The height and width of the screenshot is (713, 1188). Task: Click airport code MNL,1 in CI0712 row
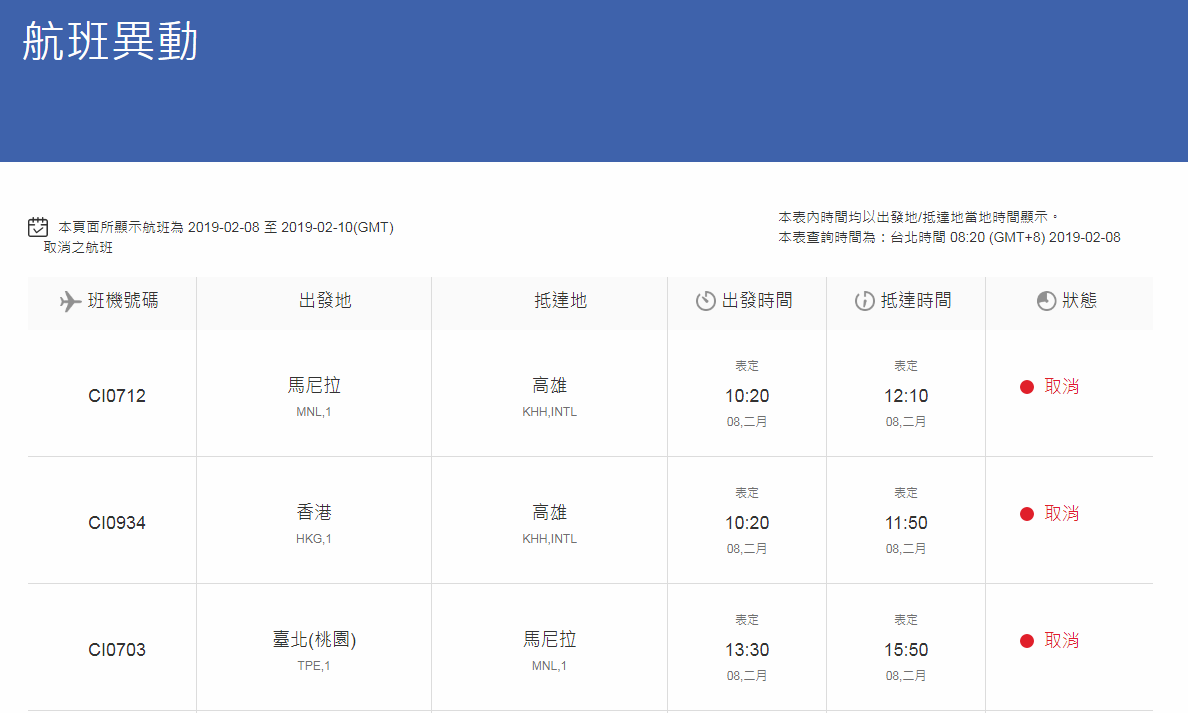(314, 412)
